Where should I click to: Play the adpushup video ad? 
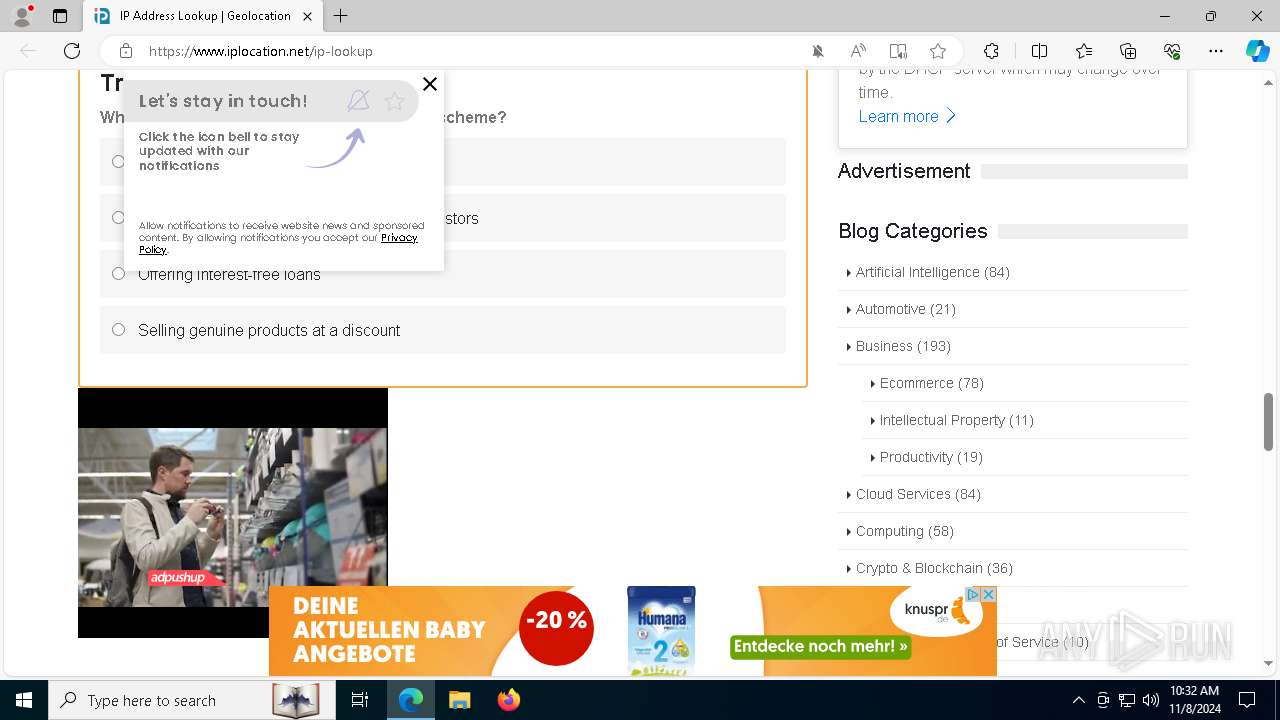[x=232, y=513]
